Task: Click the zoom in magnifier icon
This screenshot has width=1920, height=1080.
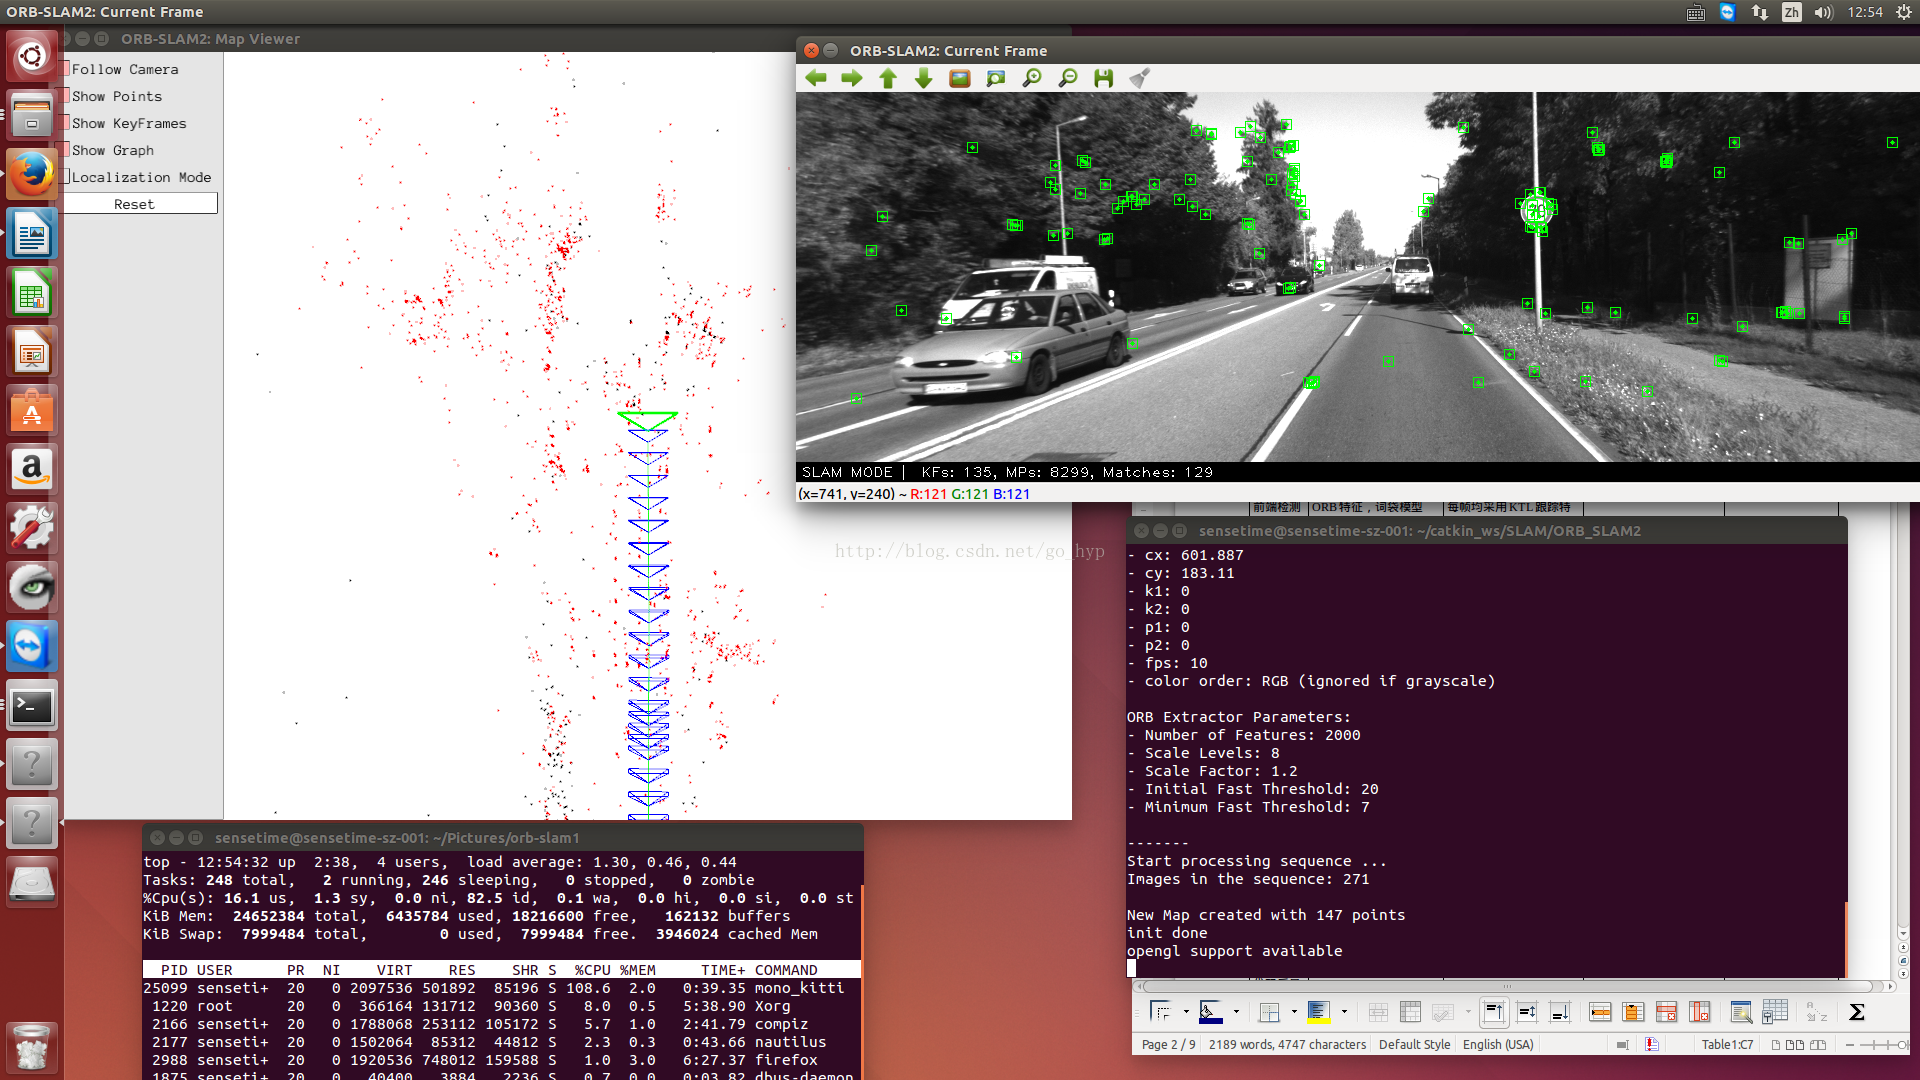Action: pyautogui.click(x=1032, y=78)
